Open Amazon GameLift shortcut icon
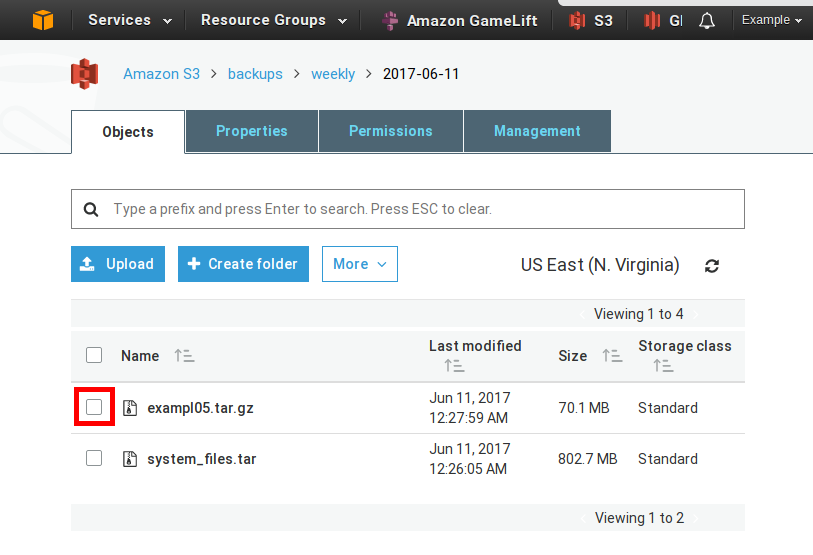 click(390, 20)
